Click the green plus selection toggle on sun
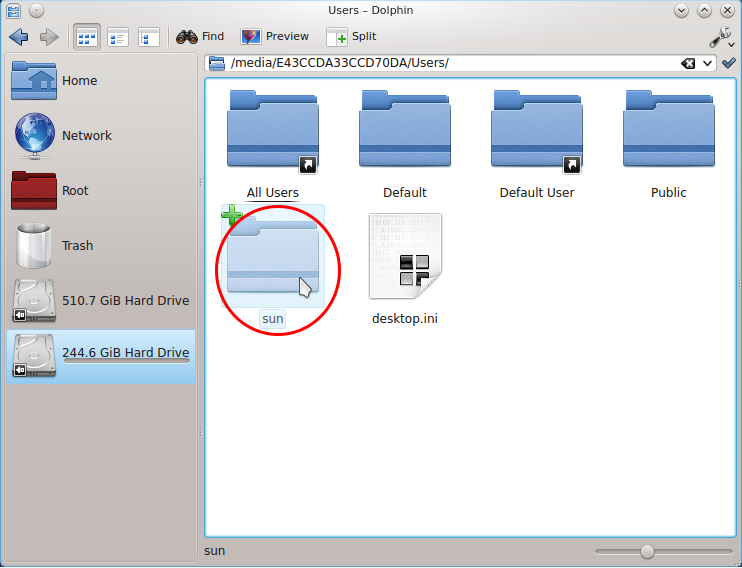 [x=232, y=215]
